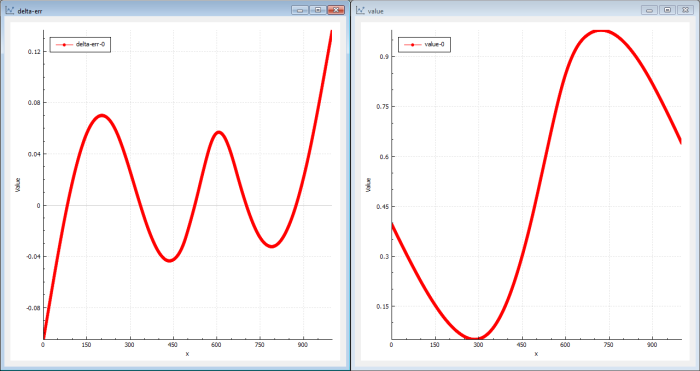Click y-axis label 0.45 in value plot
Viewport: 700px width, 371px height.
point(384,207)
